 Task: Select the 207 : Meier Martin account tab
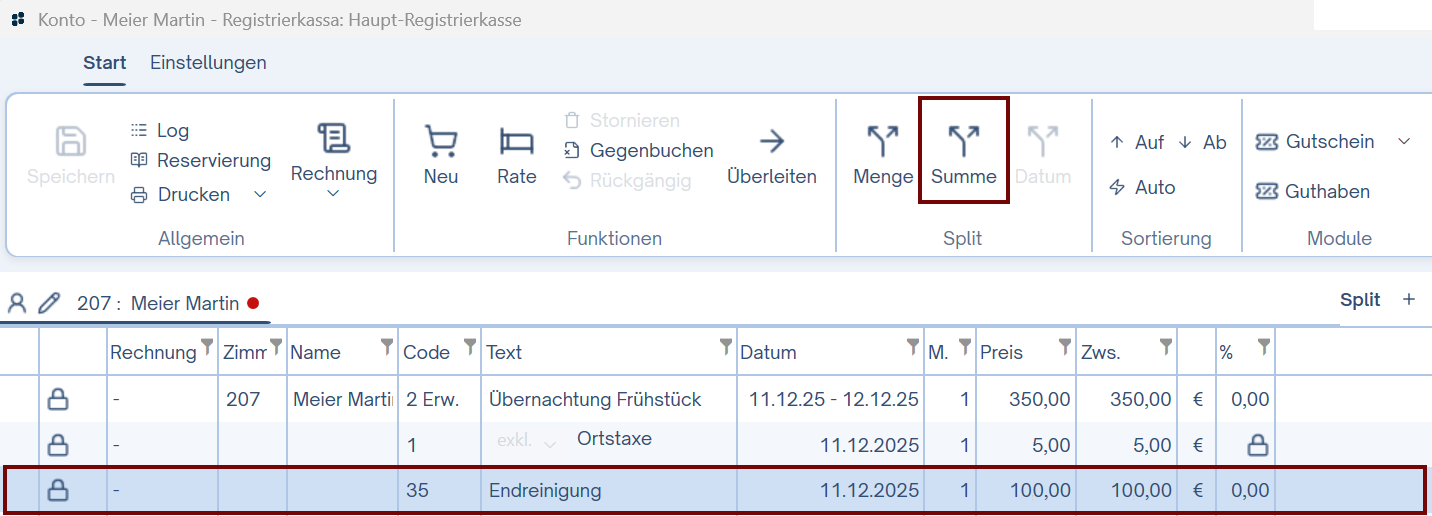point(157,304)
